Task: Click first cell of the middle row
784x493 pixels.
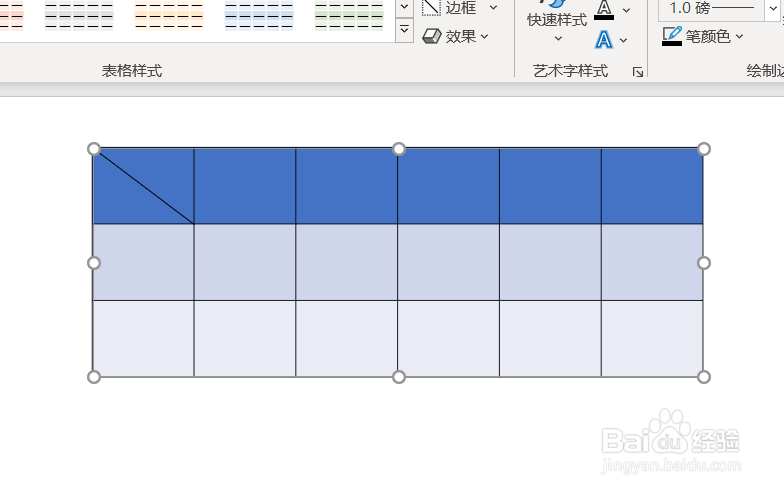Action: pyautogui.click(x=144, y=262)
